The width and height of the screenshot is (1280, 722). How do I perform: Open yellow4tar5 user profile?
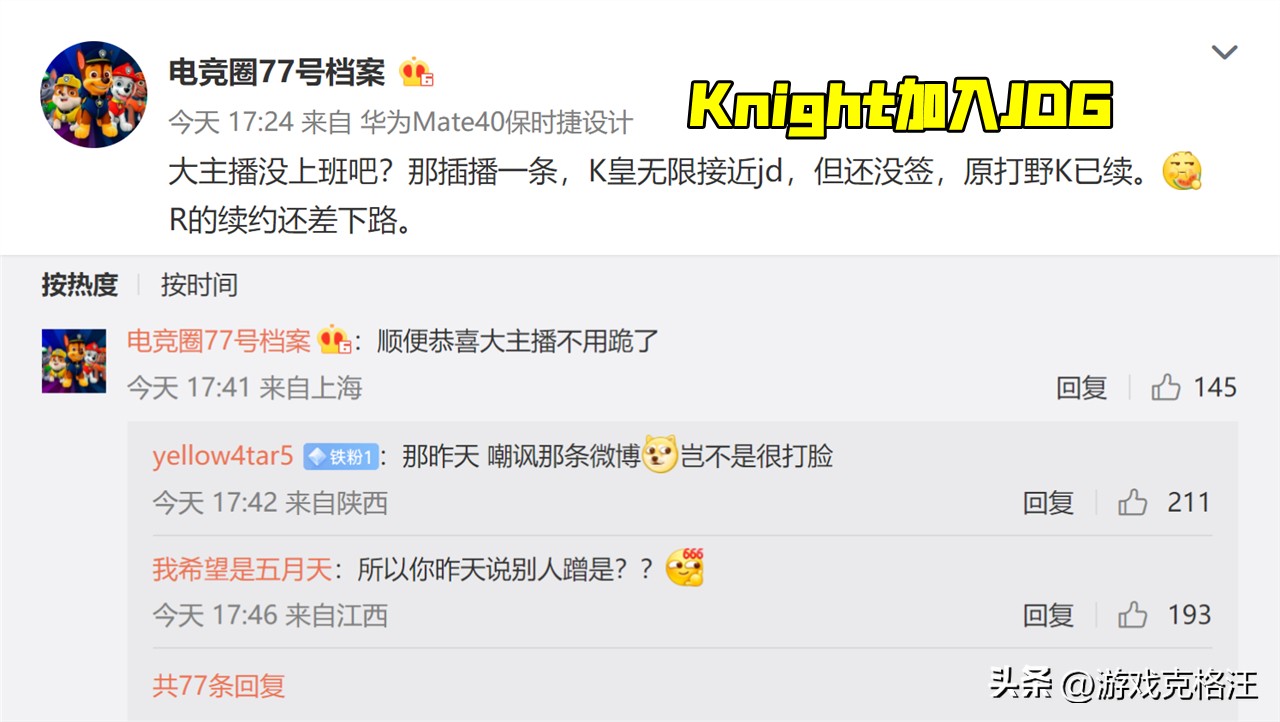(x=223, y=457)
